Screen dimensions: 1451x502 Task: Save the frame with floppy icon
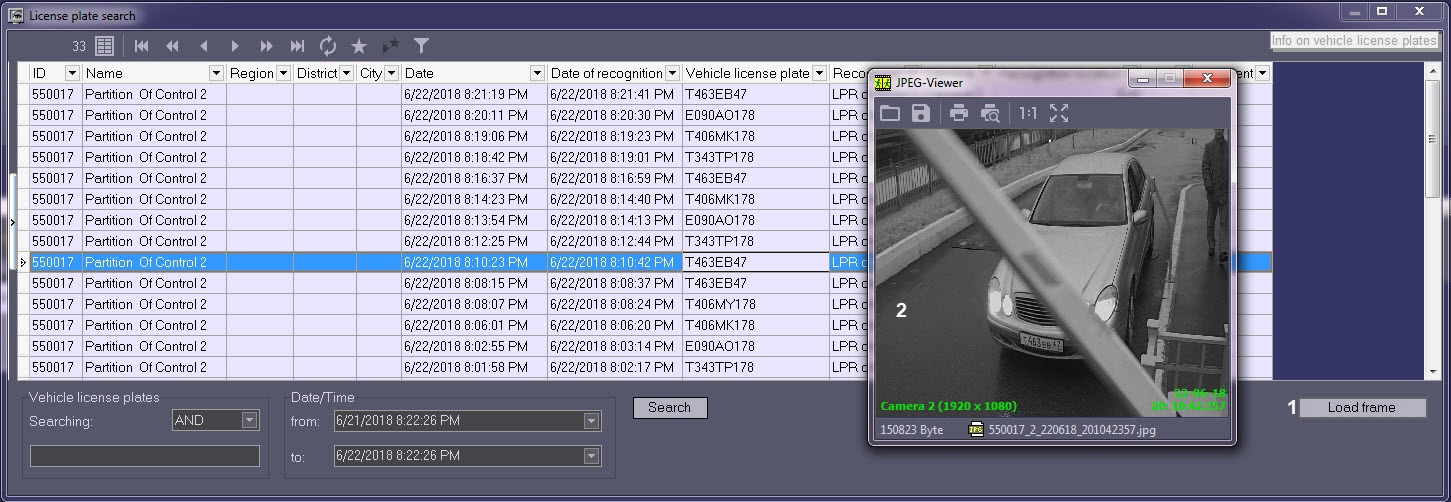pos(921,113)
